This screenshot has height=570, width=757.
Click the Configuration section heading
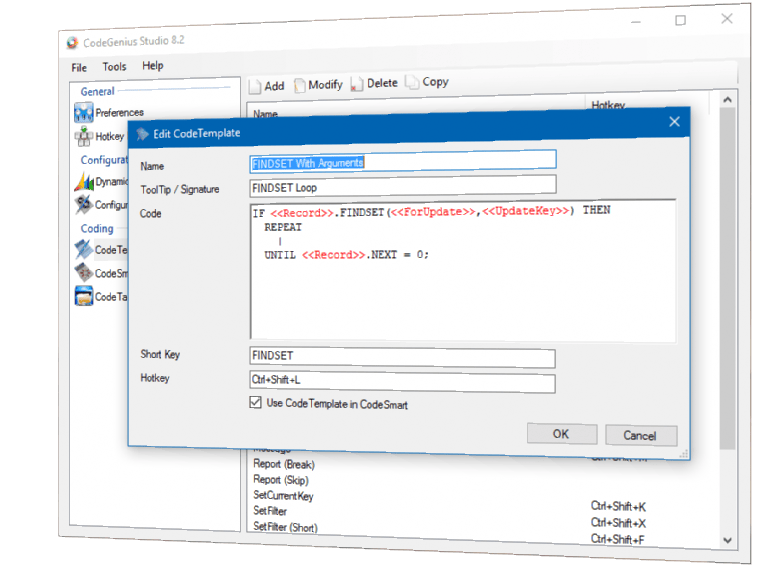pos(104,160)
